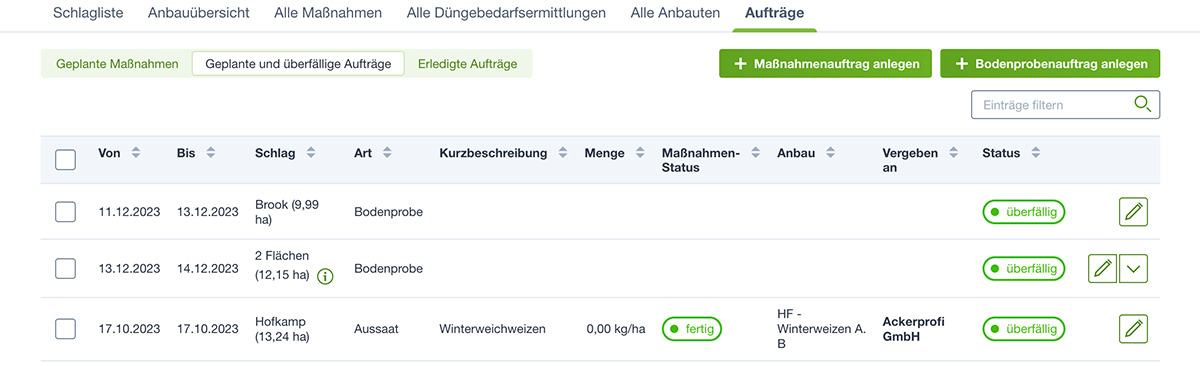Click info icon beside 2 Flächen
This screenshot has width=1200, height=366.
click(x=325, y=277)
